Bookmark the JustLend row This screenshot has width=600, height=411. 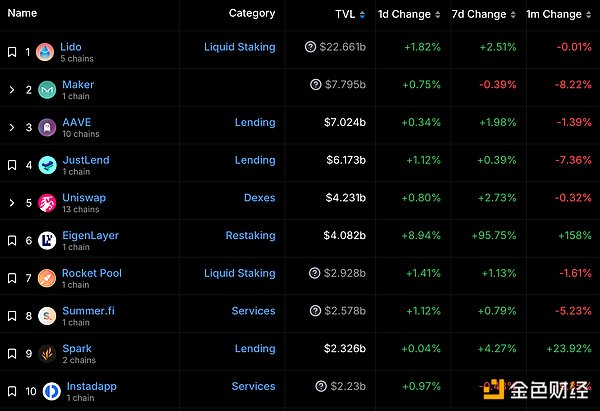point(12,165)
